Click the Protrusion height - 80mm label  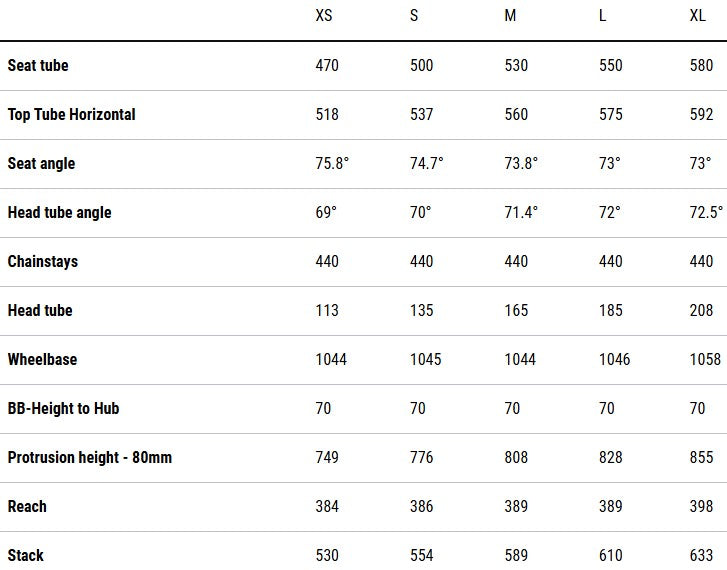90,457
